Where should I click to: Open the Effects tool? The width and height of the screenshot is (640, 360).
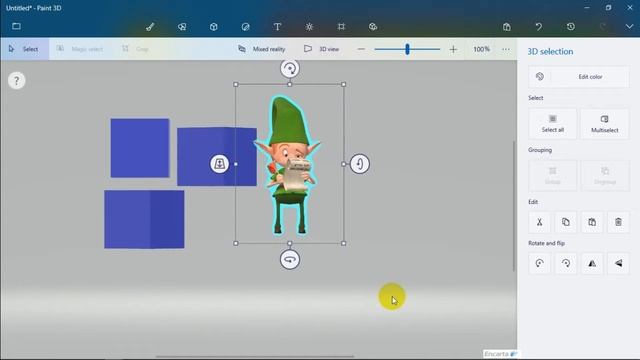click(309, 27)
